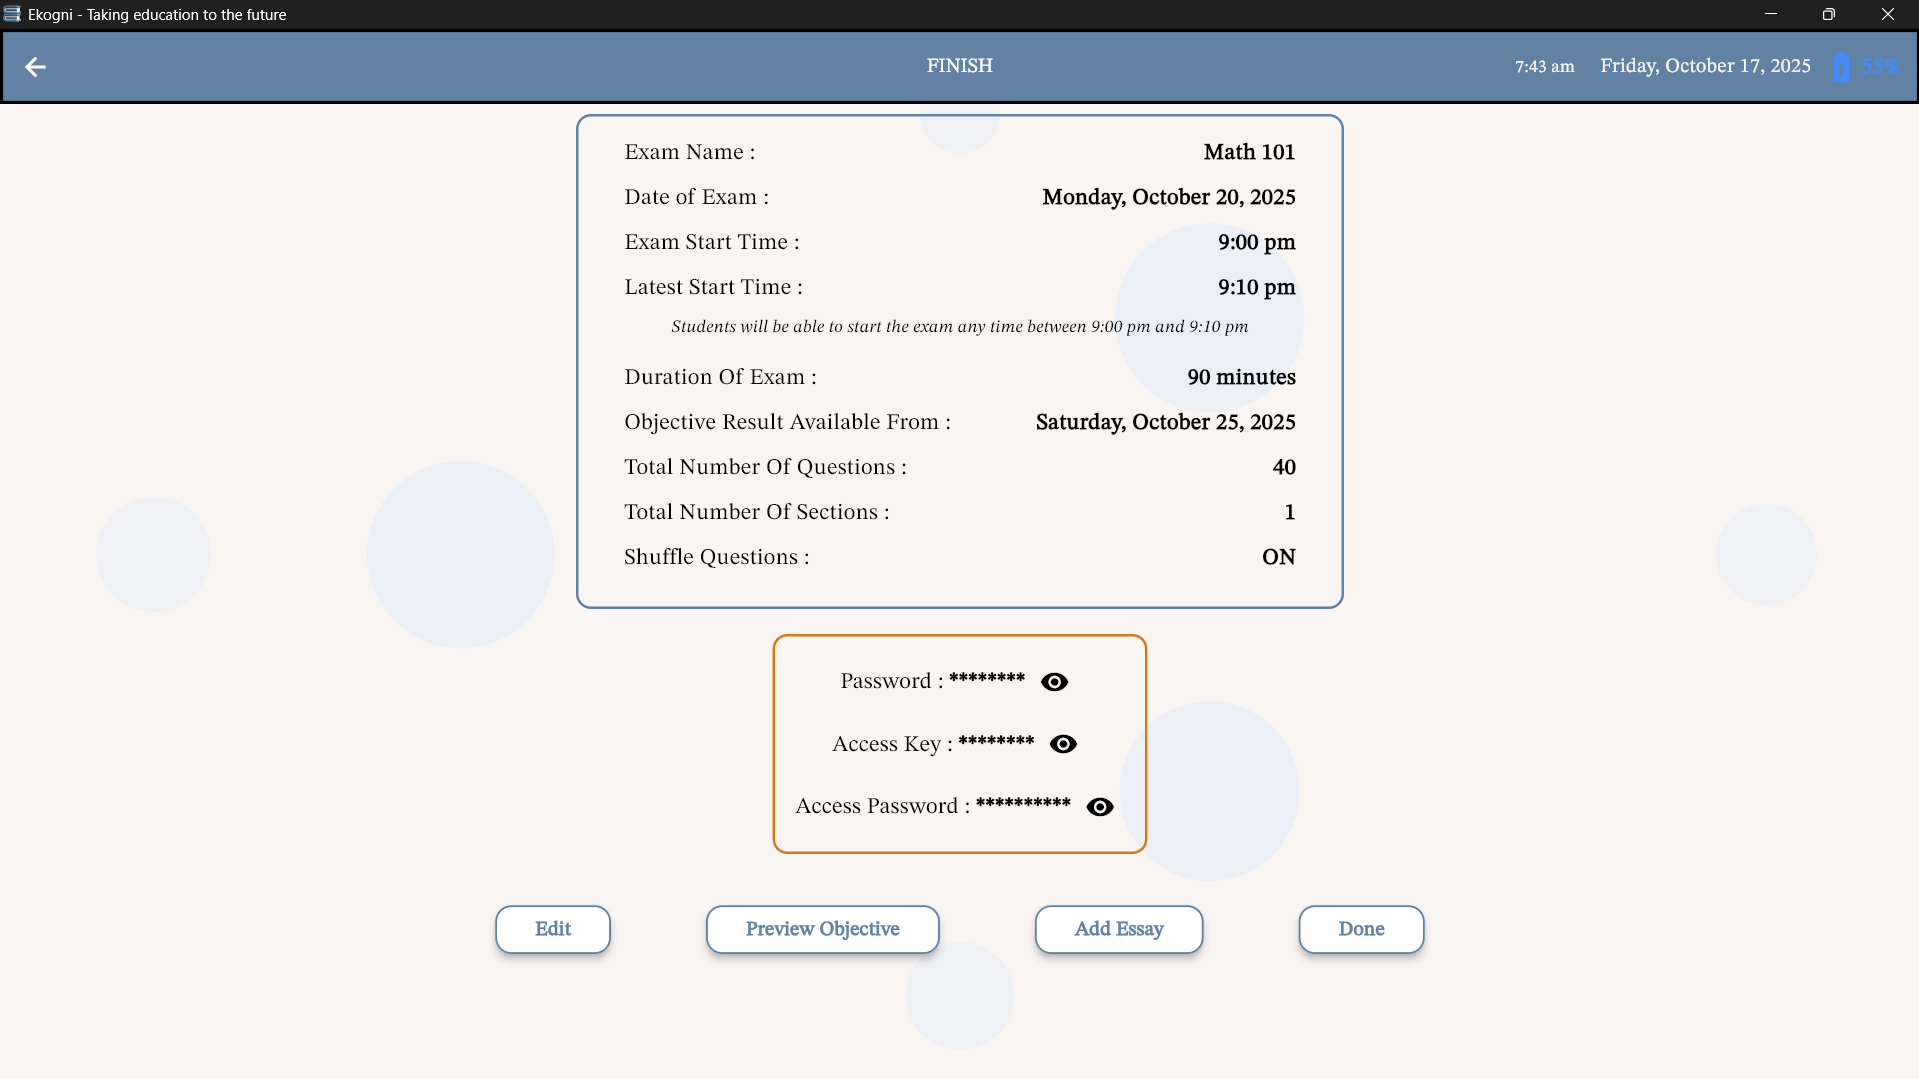Select the Math 101 exam name
Viewport: 1919px width, 1079px height.
click(x=1248, y=152)
